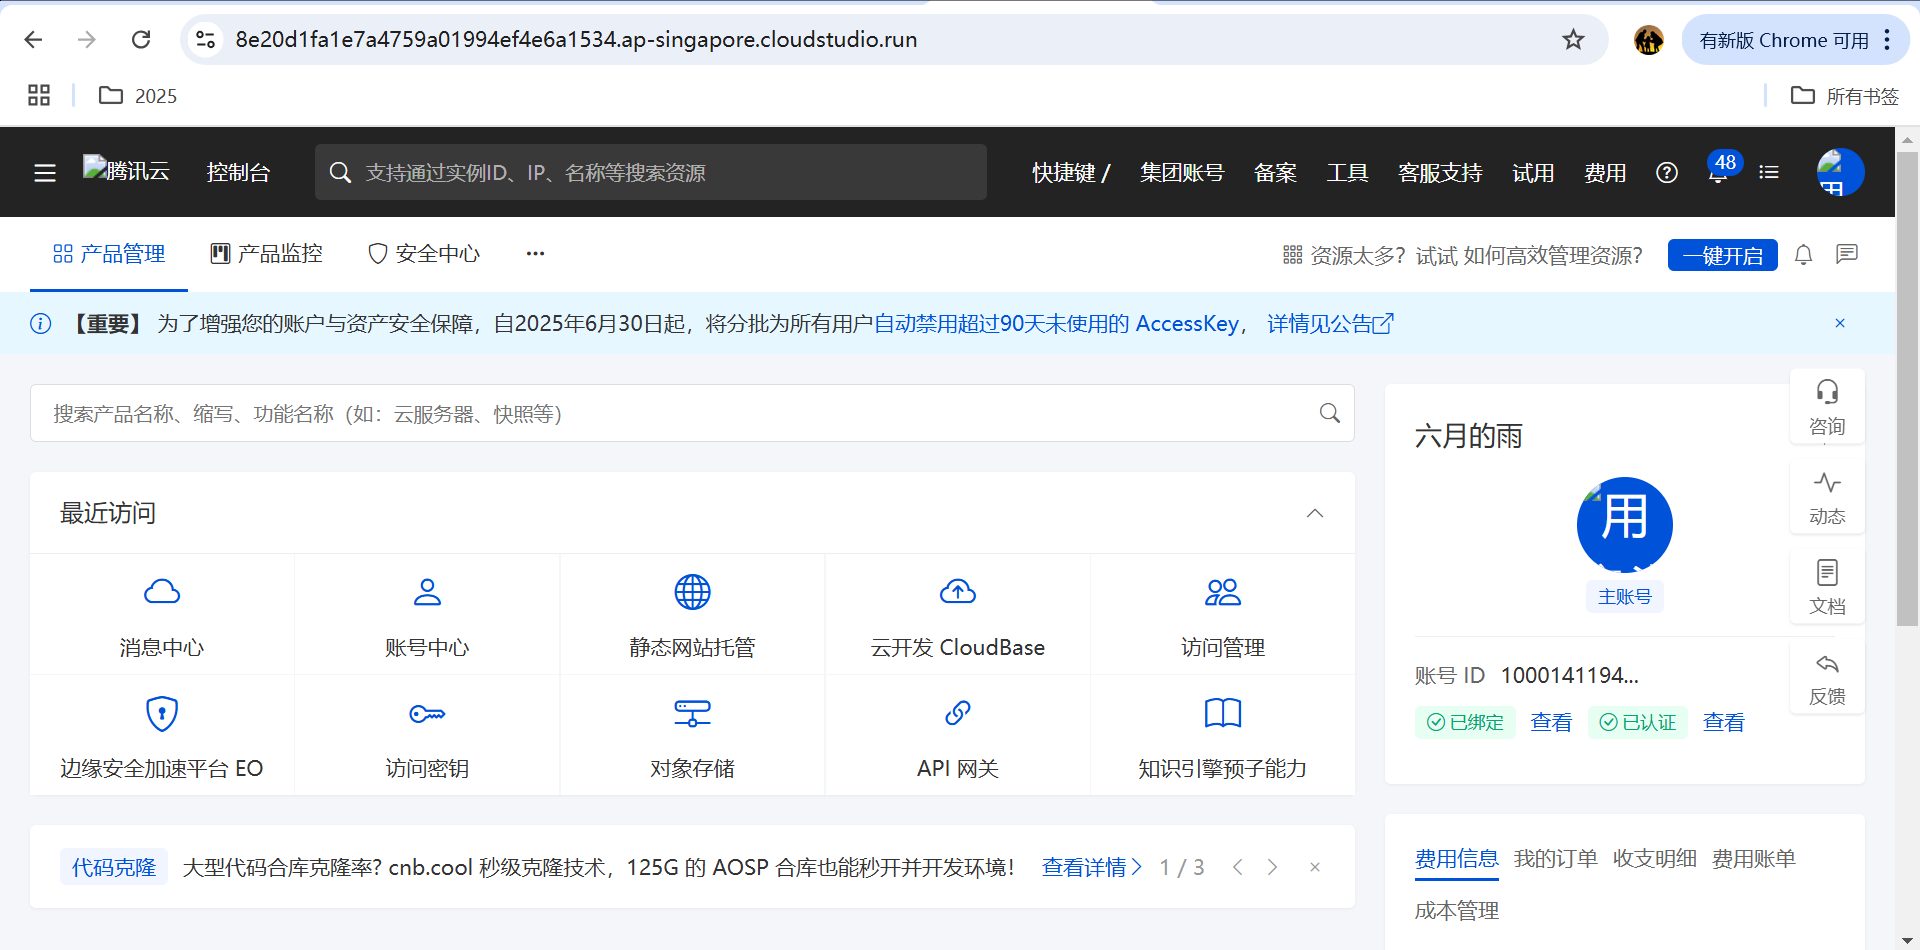Open 对象存储 storage icon
The height and width of the screenshot is (950, 1920).
click(x=692, y=713)
